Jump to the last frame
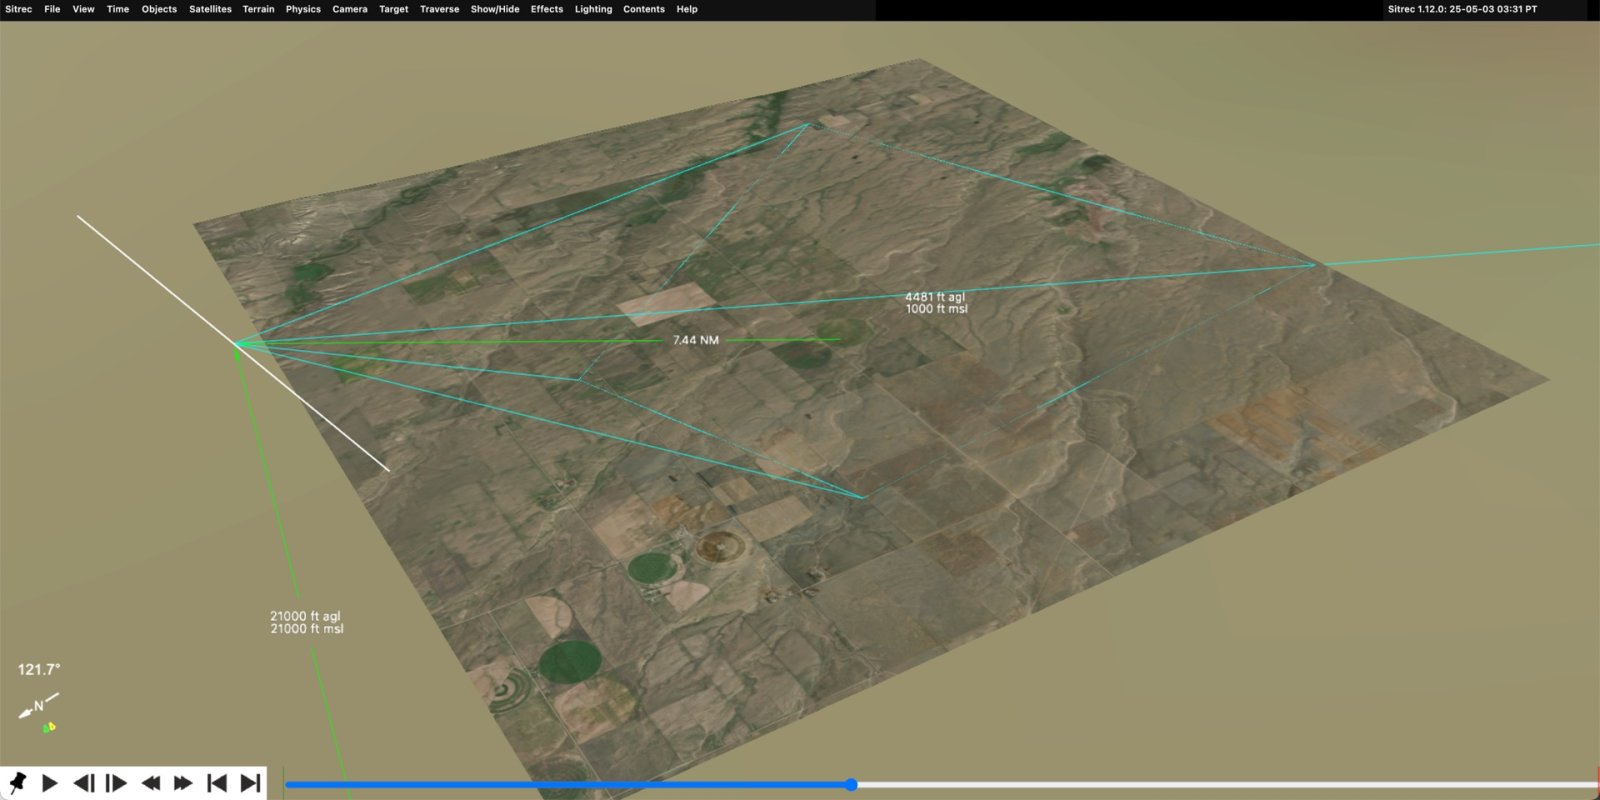1600x800 pixels. point(250,782)
